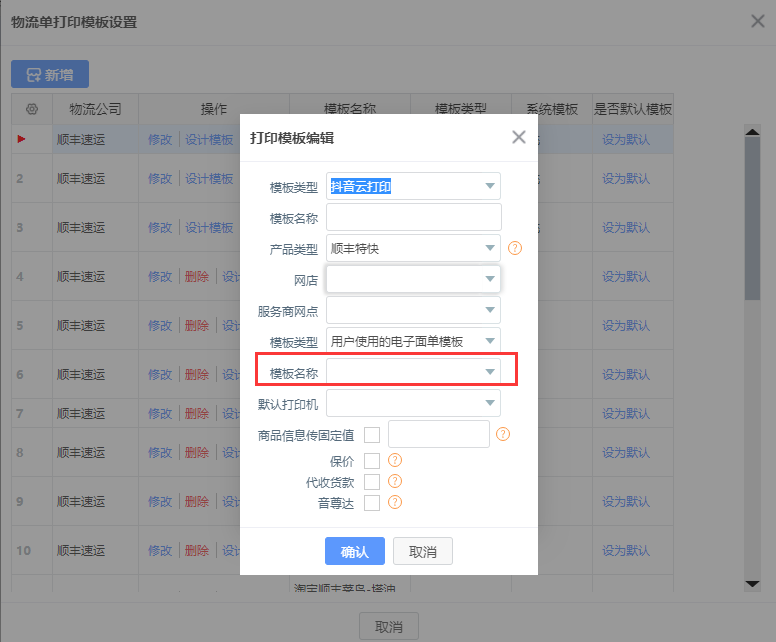Click 设为默认 in row 3
This screenshot has height=642, width=776.
click(626, 227)
